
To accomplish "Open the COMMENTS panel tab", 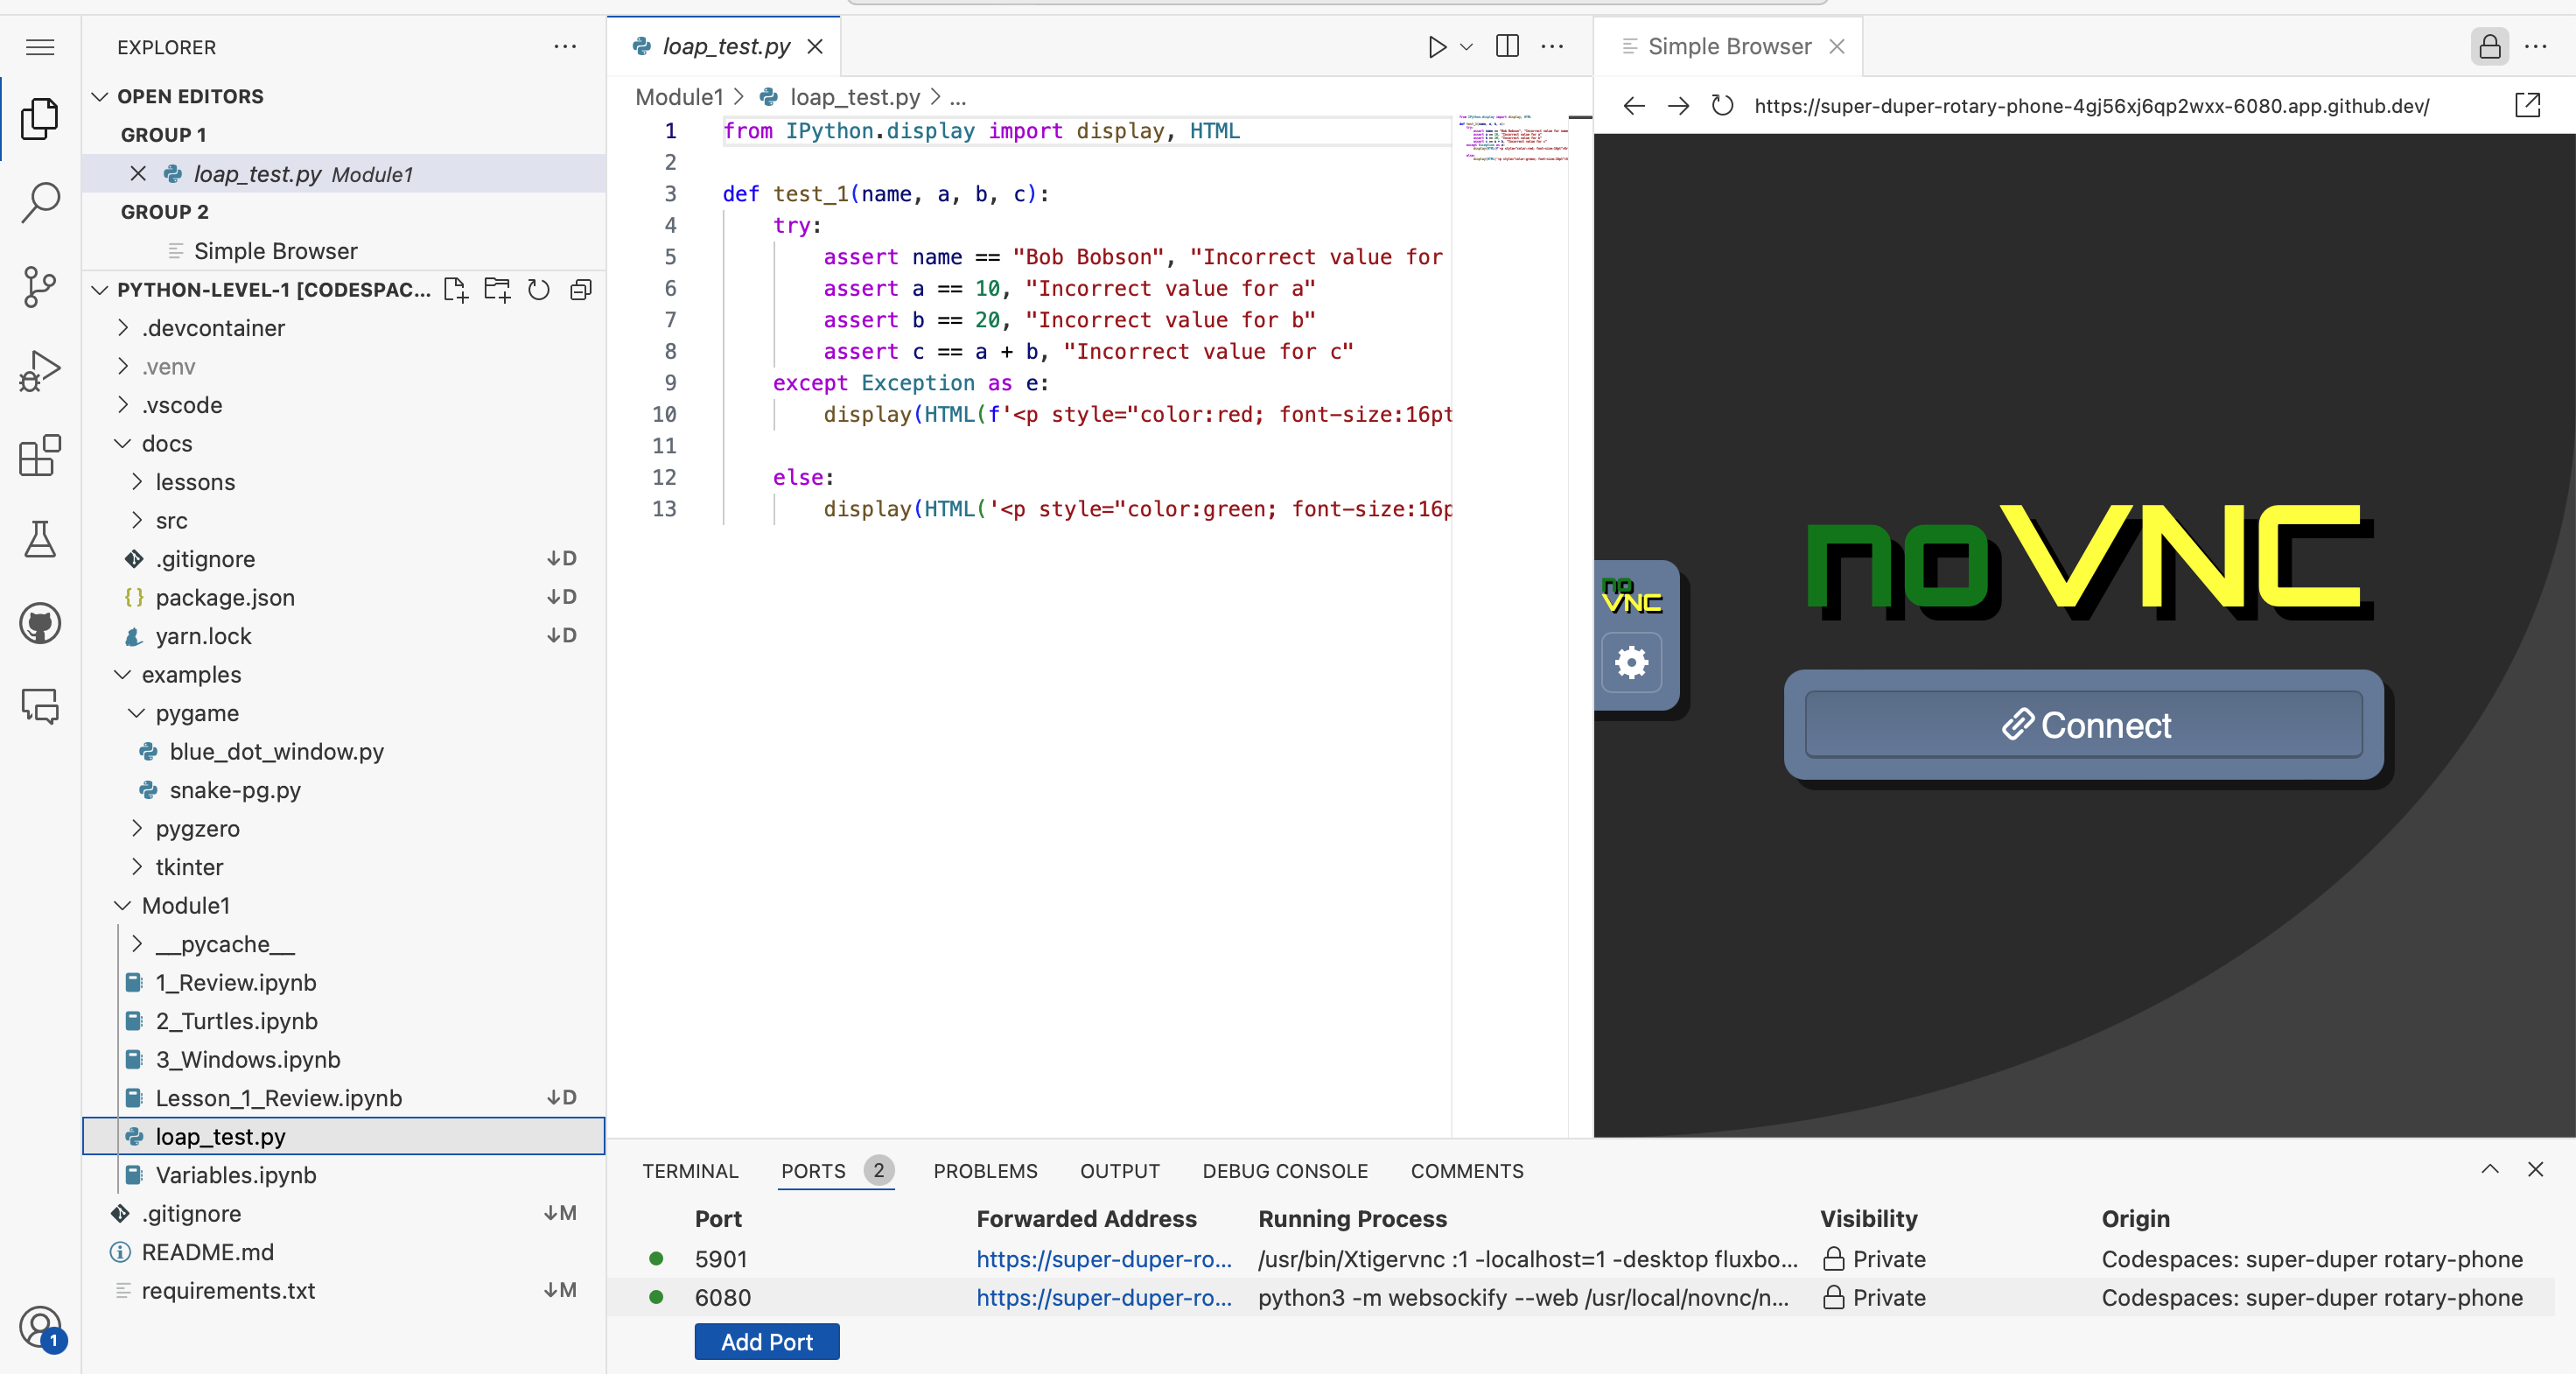I will point(1467,1171).
